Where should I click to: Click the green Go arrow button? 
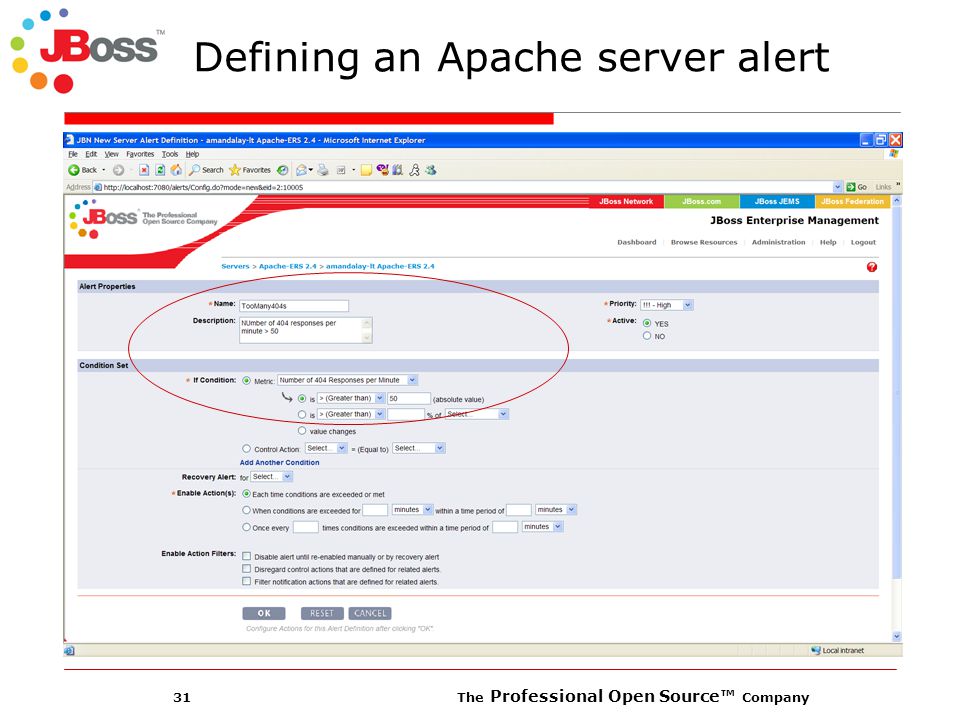coord(851,187)
